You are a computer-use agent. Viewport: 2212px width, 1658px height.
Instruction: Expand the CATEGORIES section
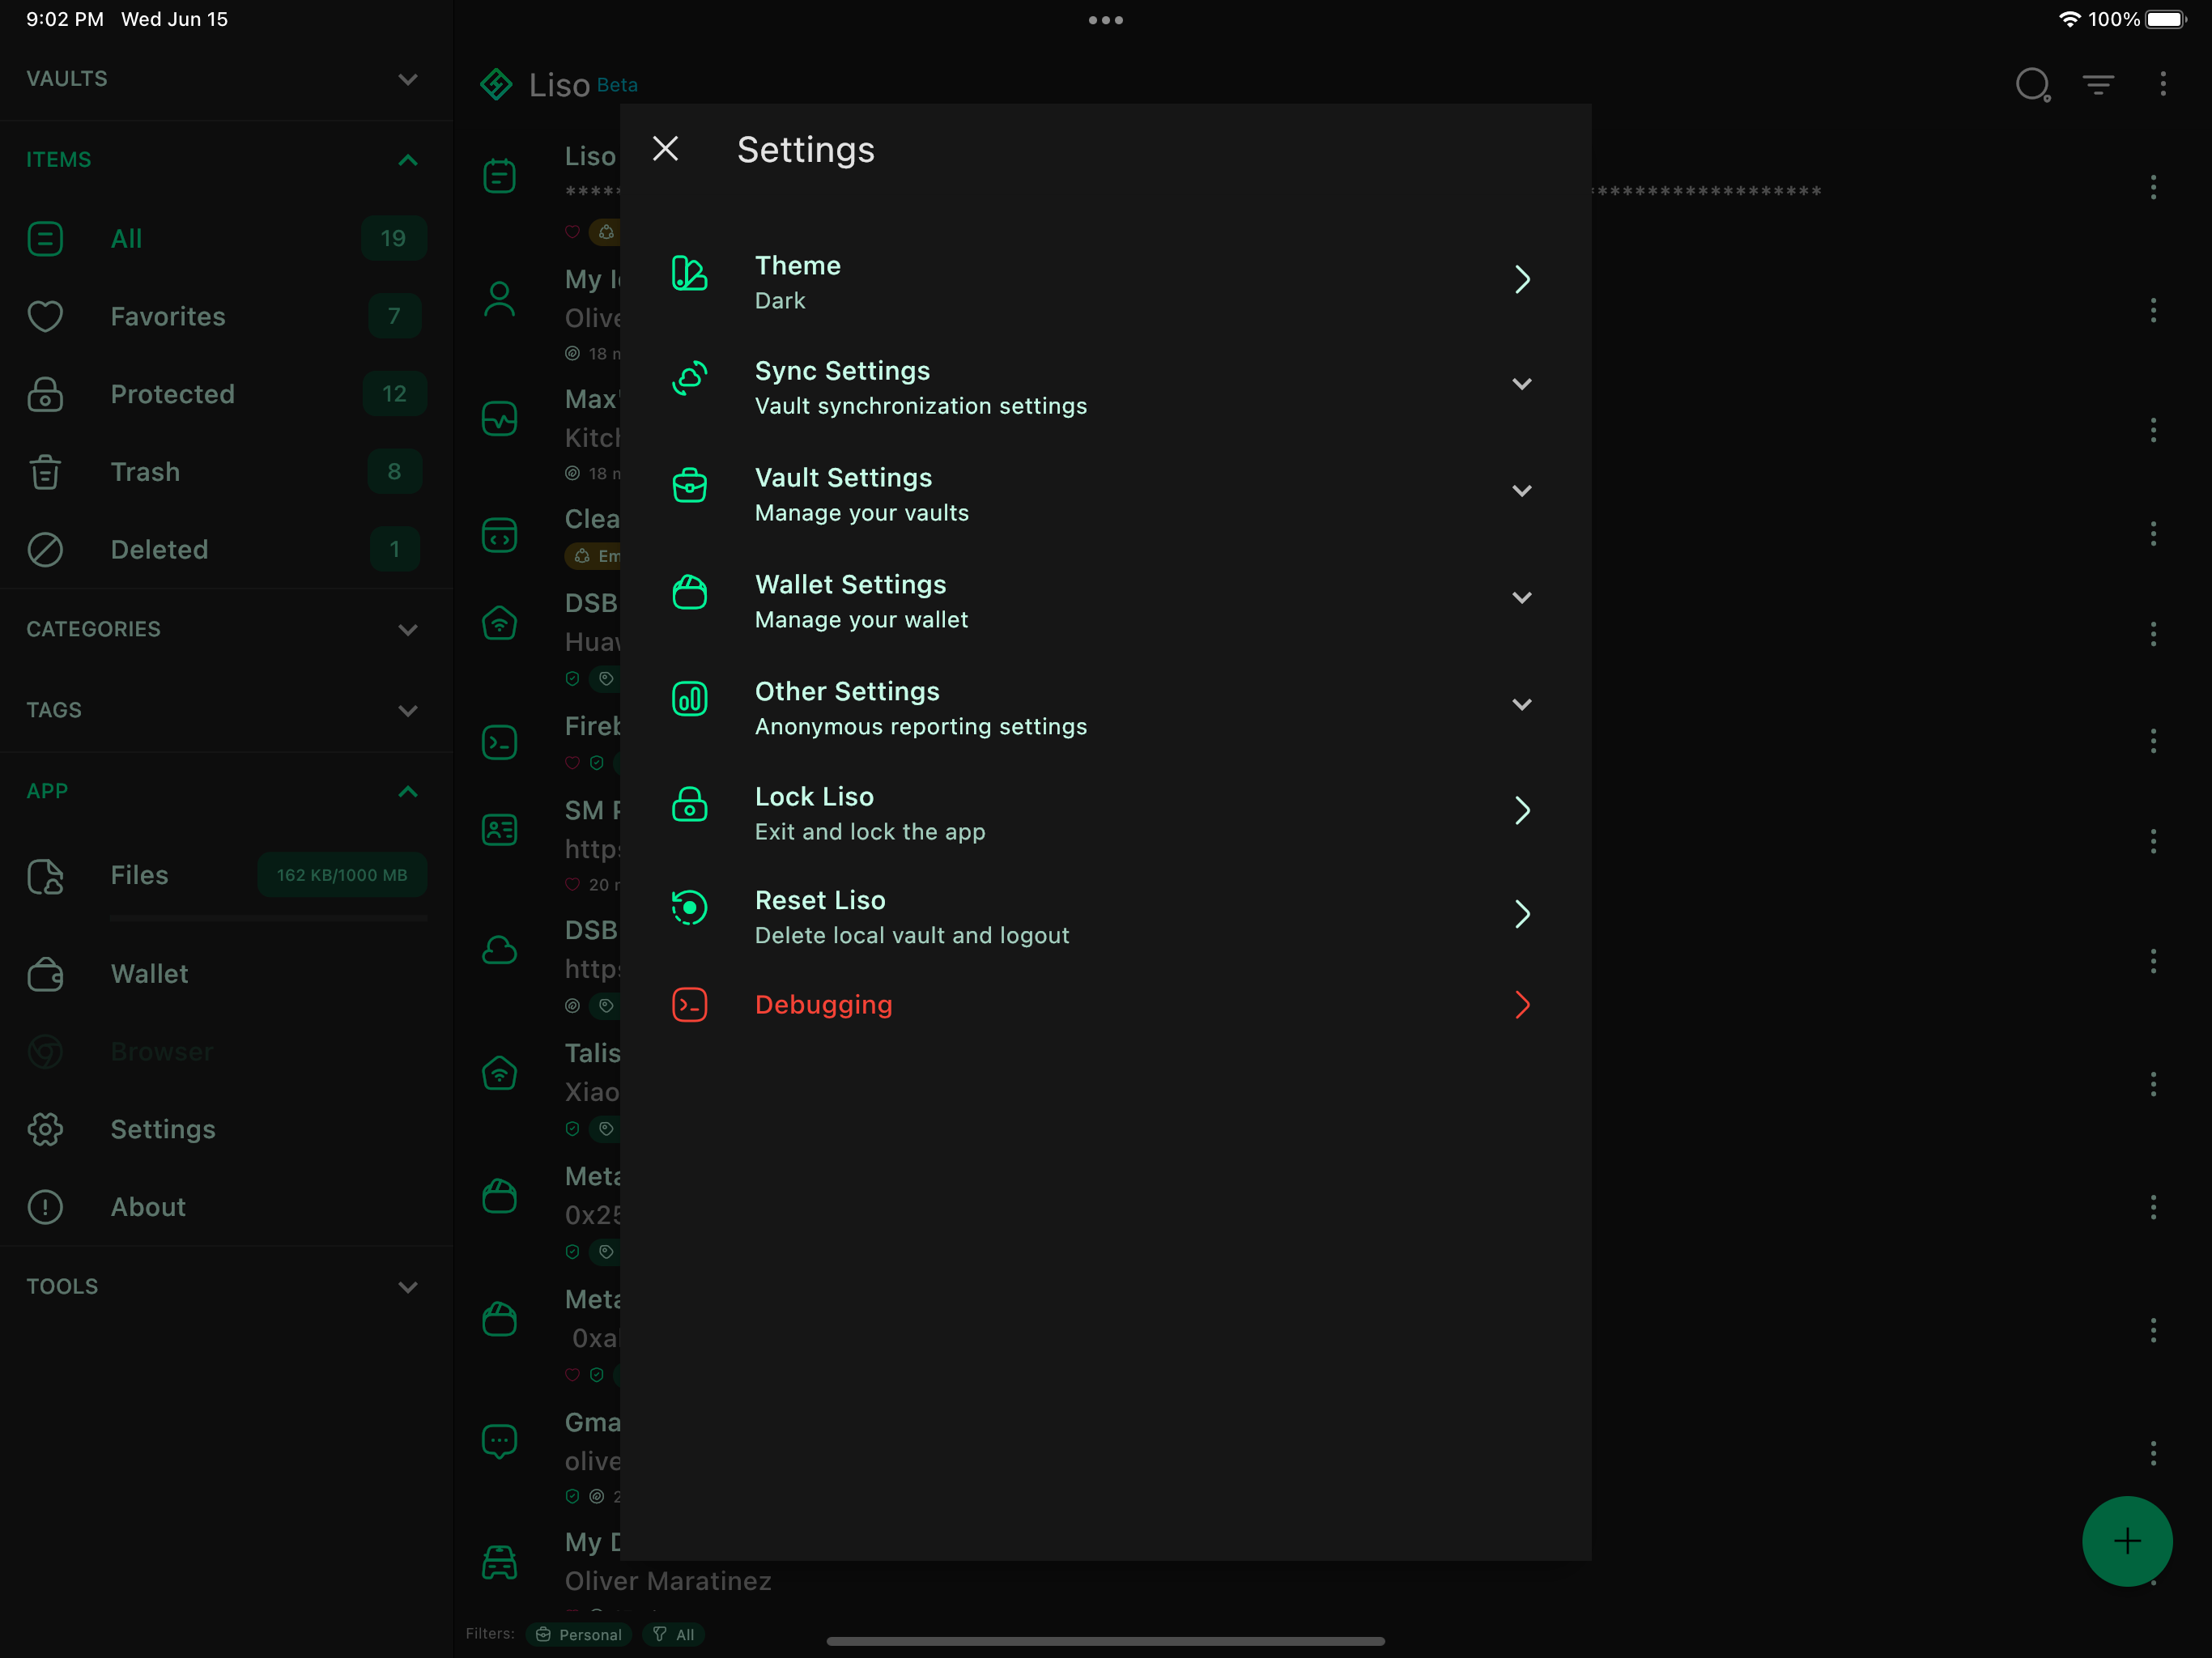(x=407, y=630)
